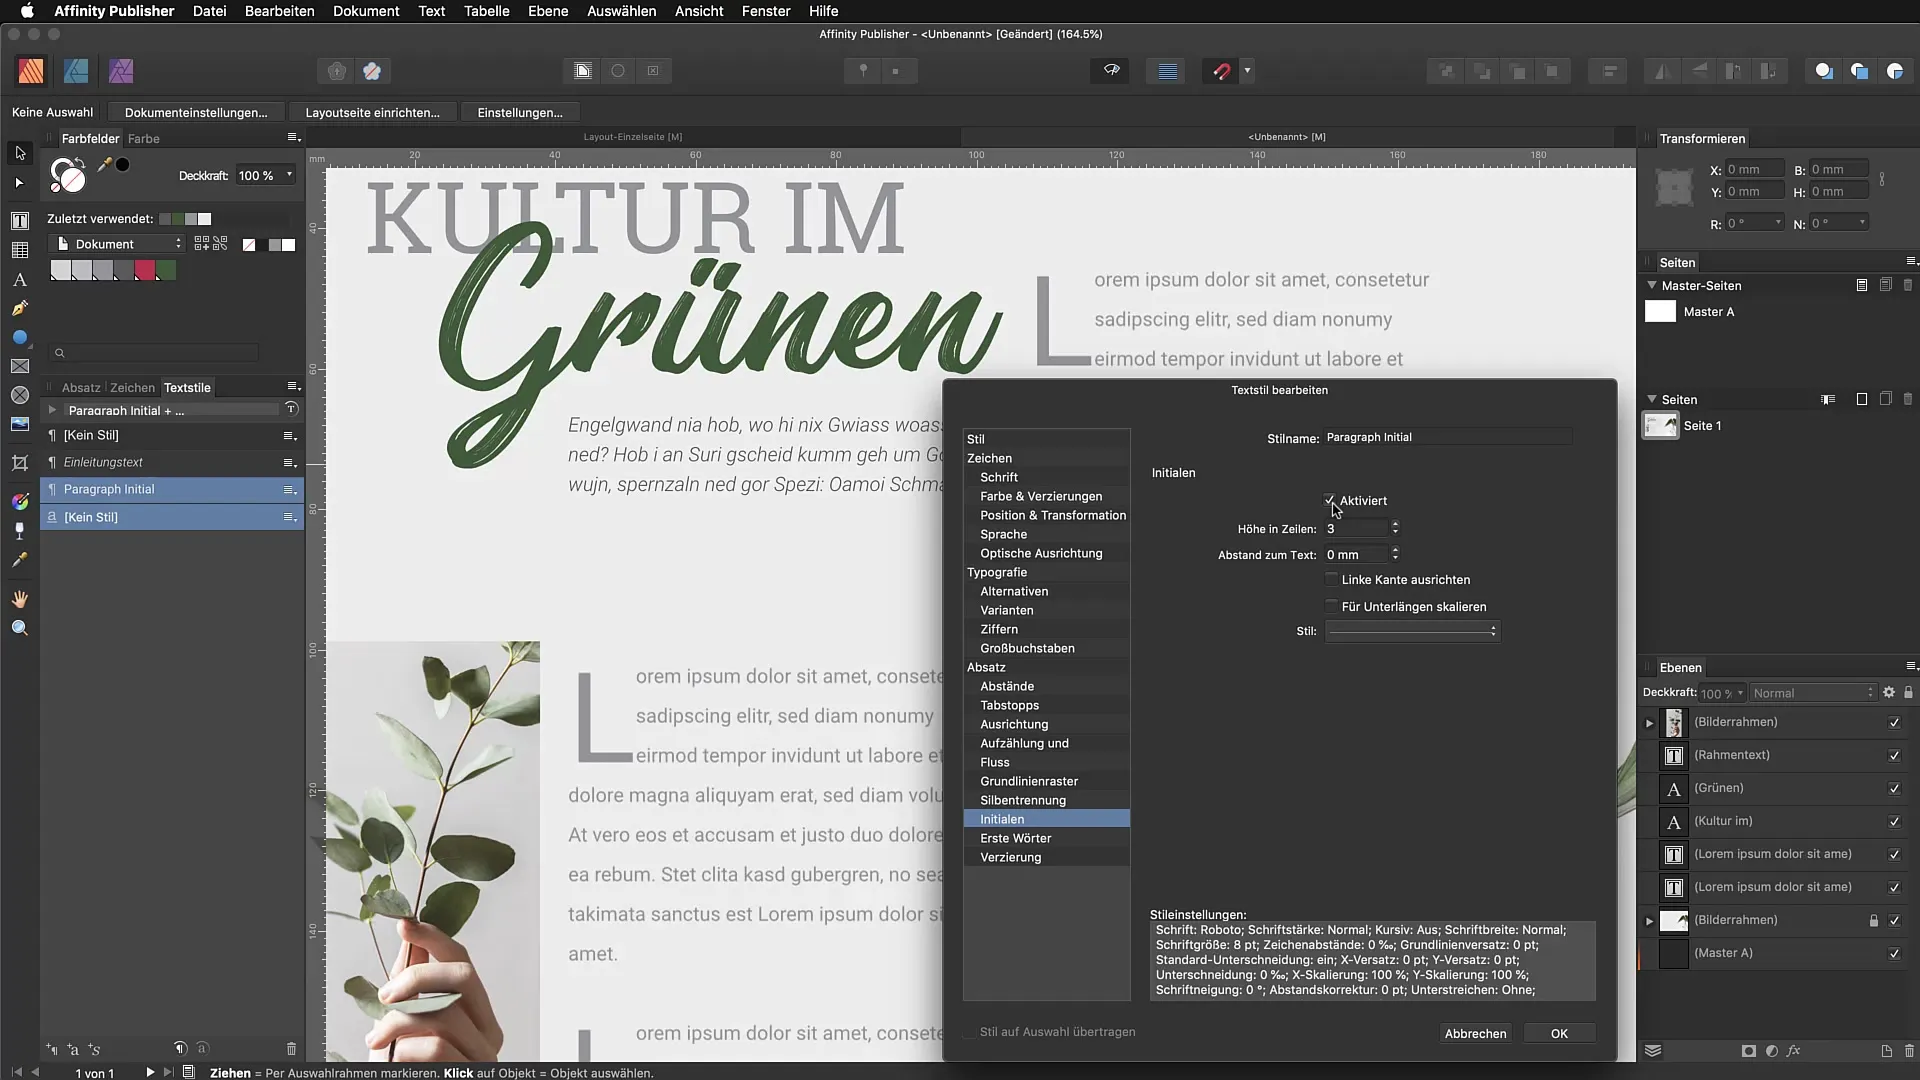
Task: Open the Normal blend mode dropdown
Action: pos(1813,693)
